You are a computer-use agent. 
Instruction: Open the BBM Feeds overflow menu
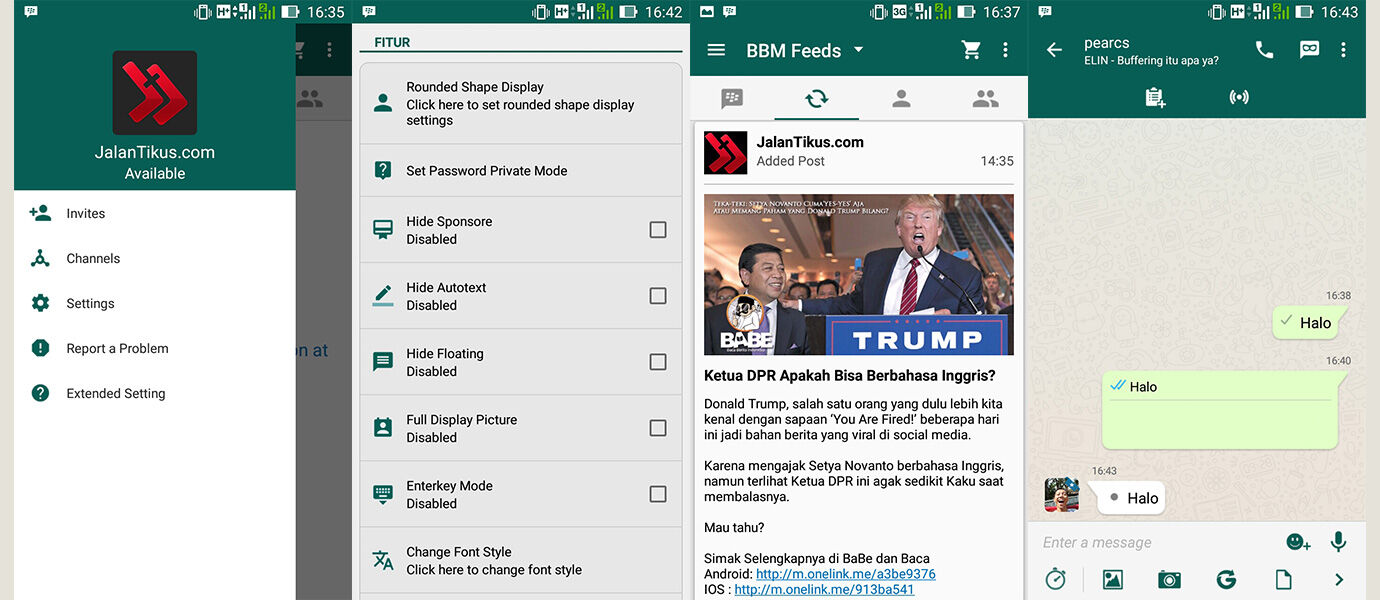point(1006,50)
